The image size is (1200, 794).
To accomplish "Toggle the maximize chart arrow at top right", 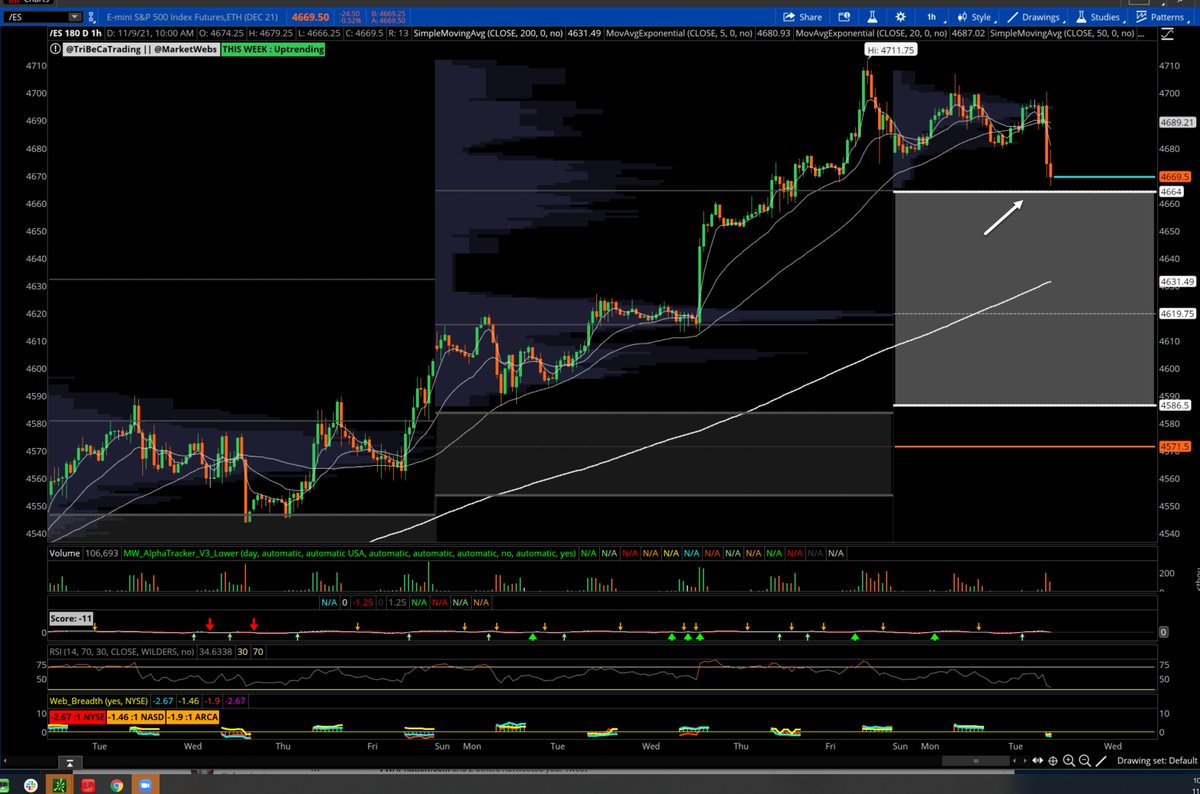I will coord(1168,33).
